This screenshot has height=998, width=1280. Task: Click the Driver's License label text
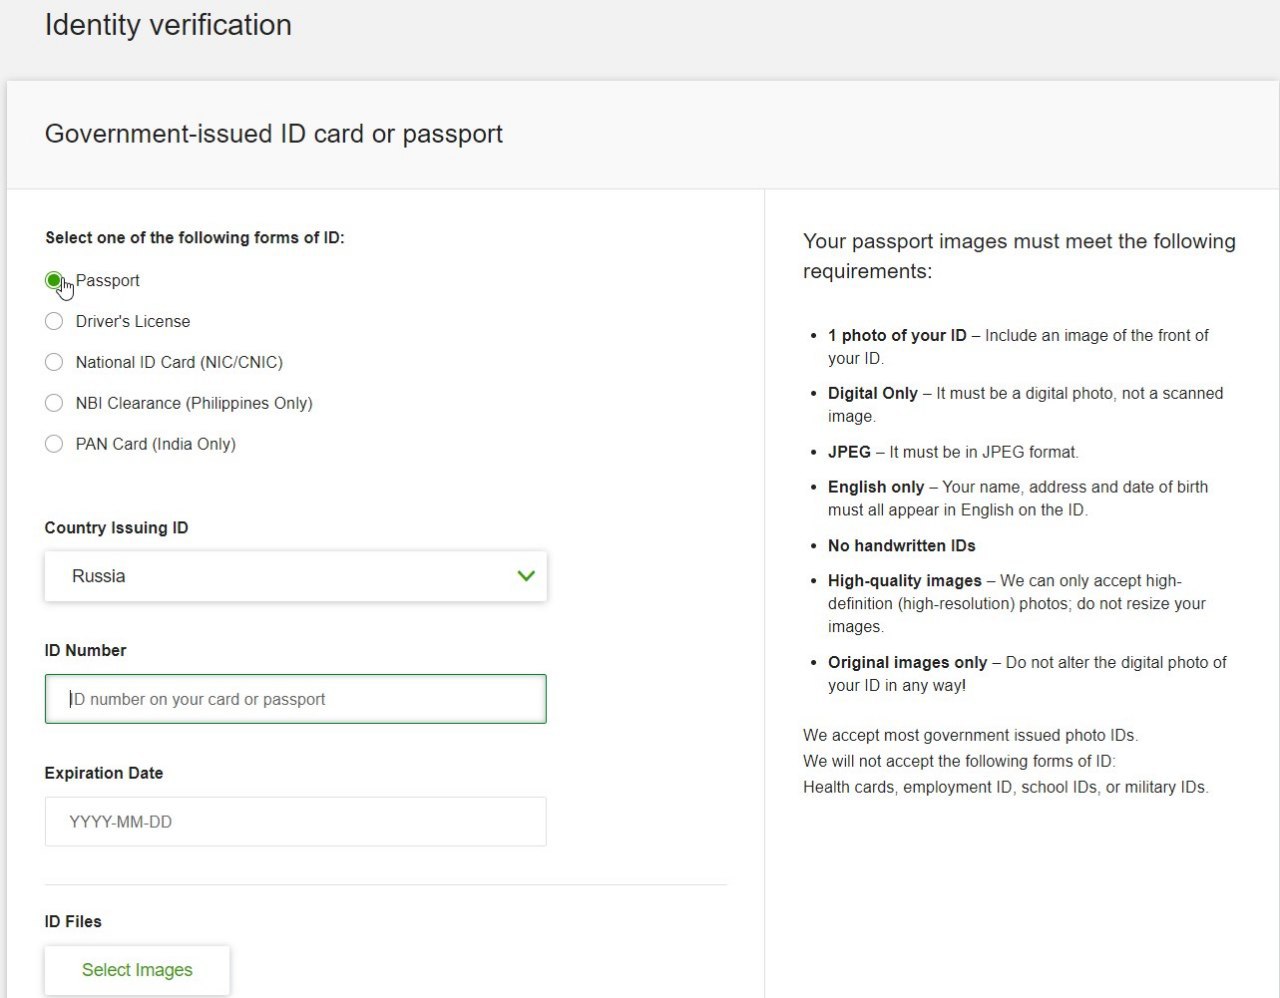[x=133, y=321]
